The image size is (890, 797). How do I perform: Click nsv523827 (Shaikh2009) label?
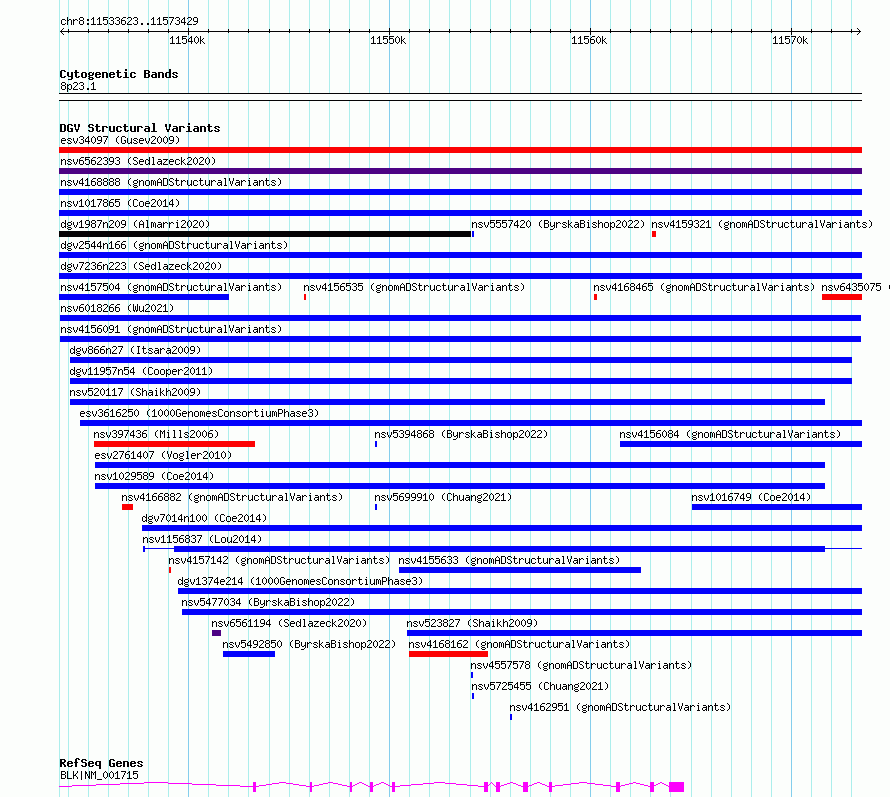pyautogui.click(x=472, y=623)
